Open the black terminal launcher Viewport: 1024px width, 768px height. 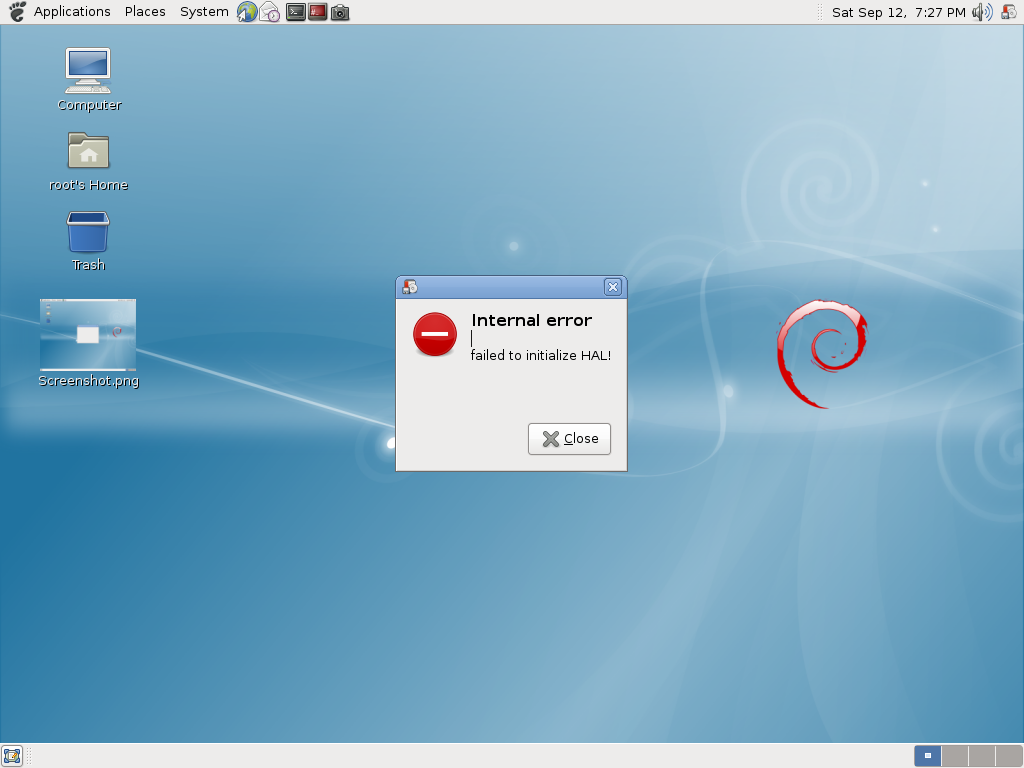coord(295,12)
